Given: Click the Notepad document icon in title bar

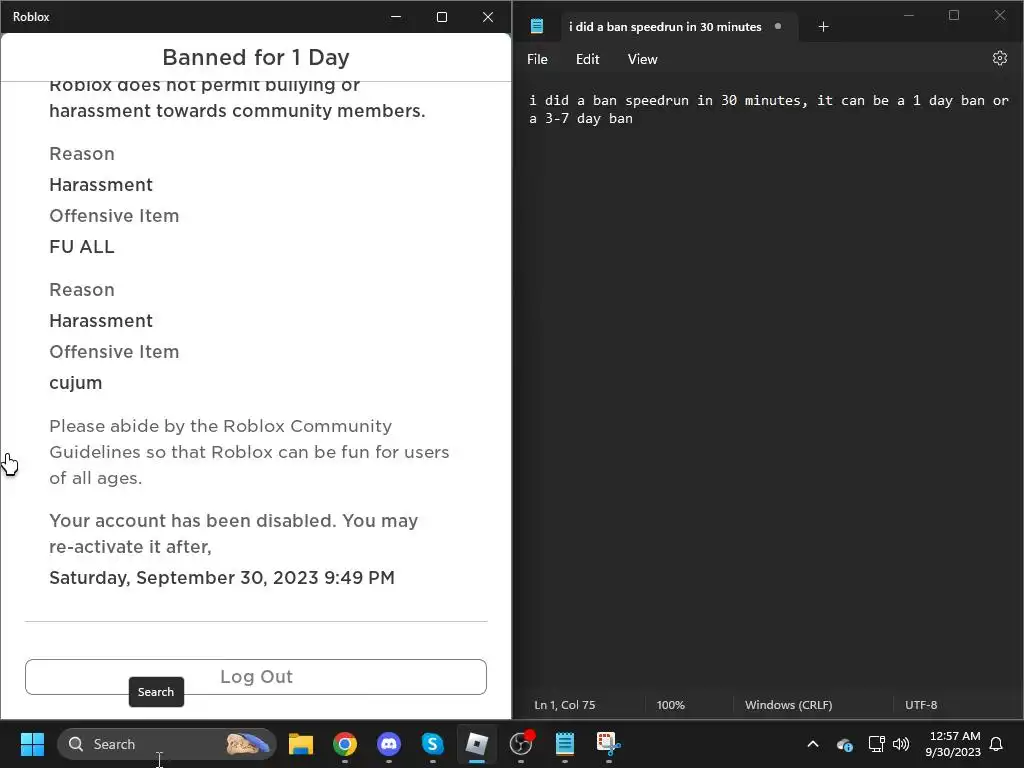Looking at the screenshot, I should 537,26.
